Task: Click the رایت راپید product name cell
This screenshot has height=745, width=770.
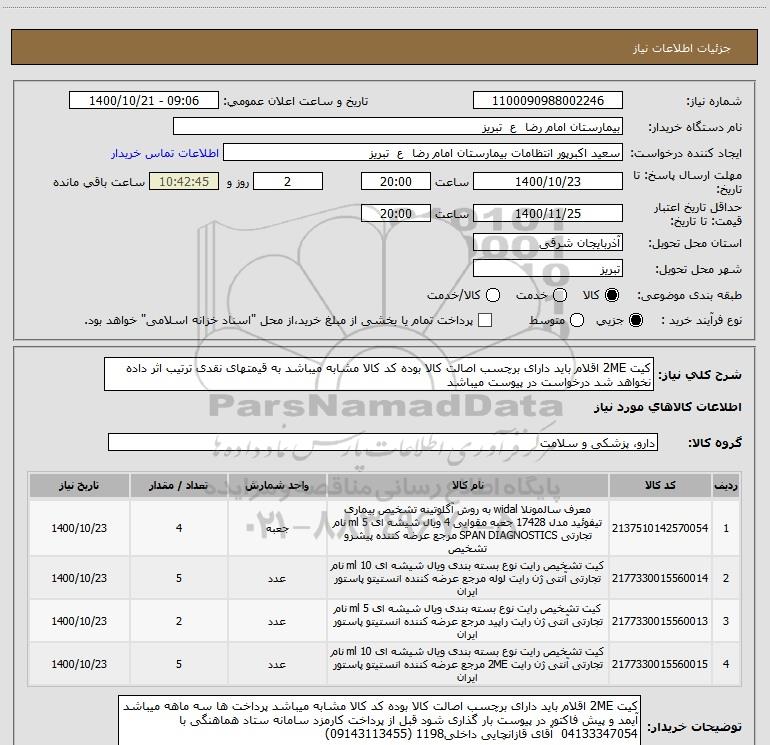Action: pos(468,621)
